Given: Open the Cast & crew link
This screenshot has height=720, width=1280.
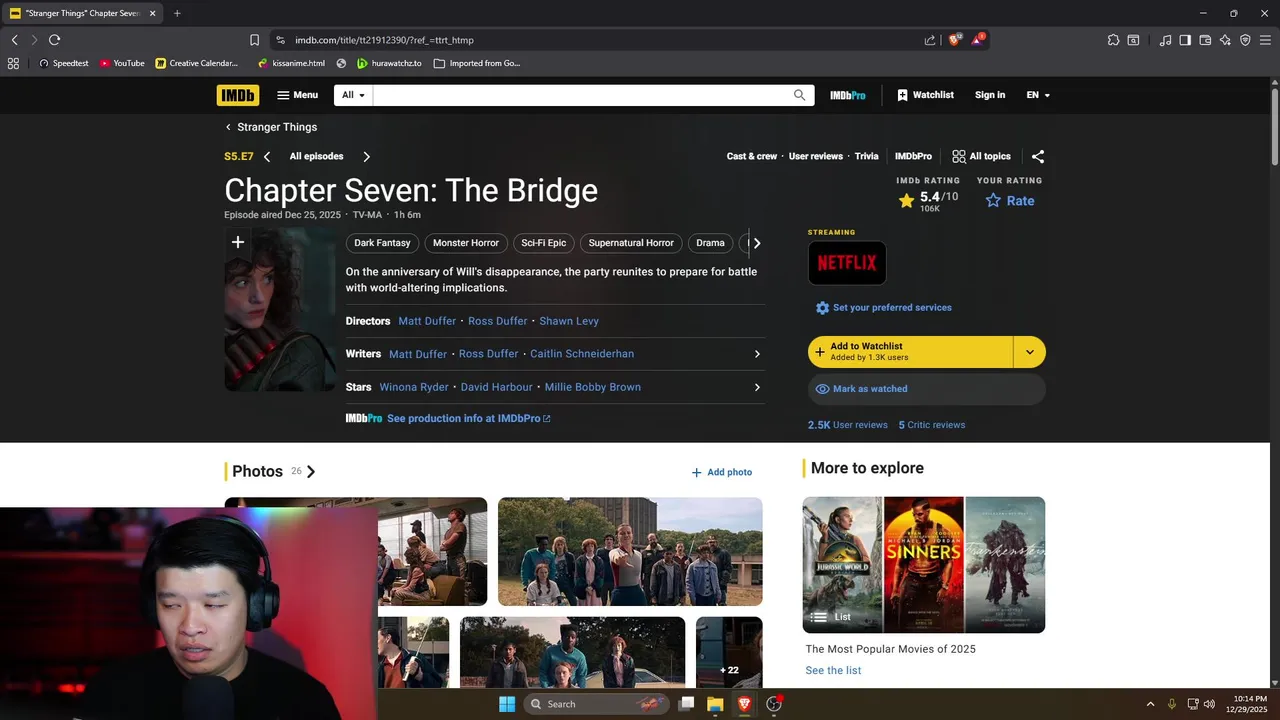Looking at the screenshot, I should (752, 156).
